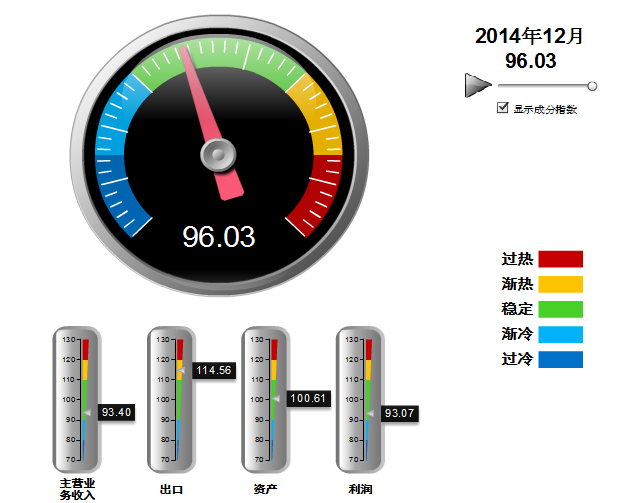
Task: Click the light blue 渐冷 legend swatch
Action: (x=560, y=334)
